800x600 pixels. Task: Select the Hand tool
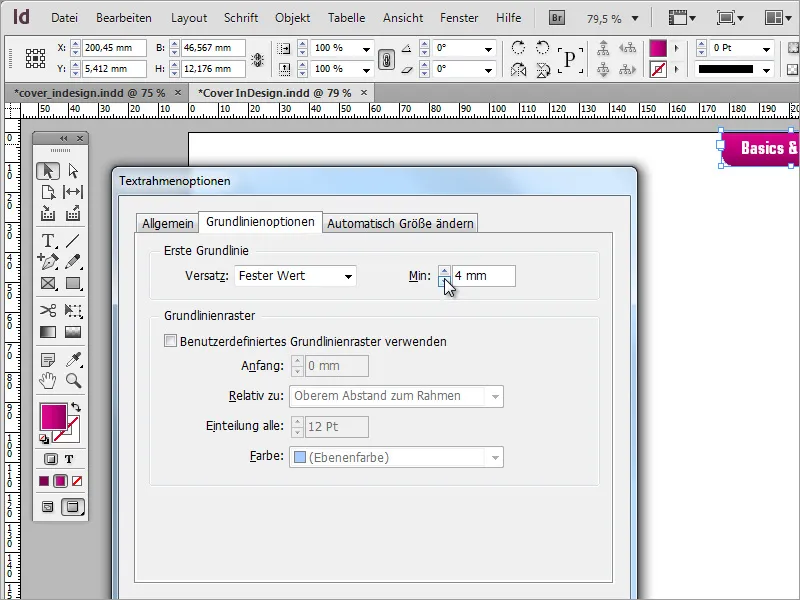tap(48, 381)
